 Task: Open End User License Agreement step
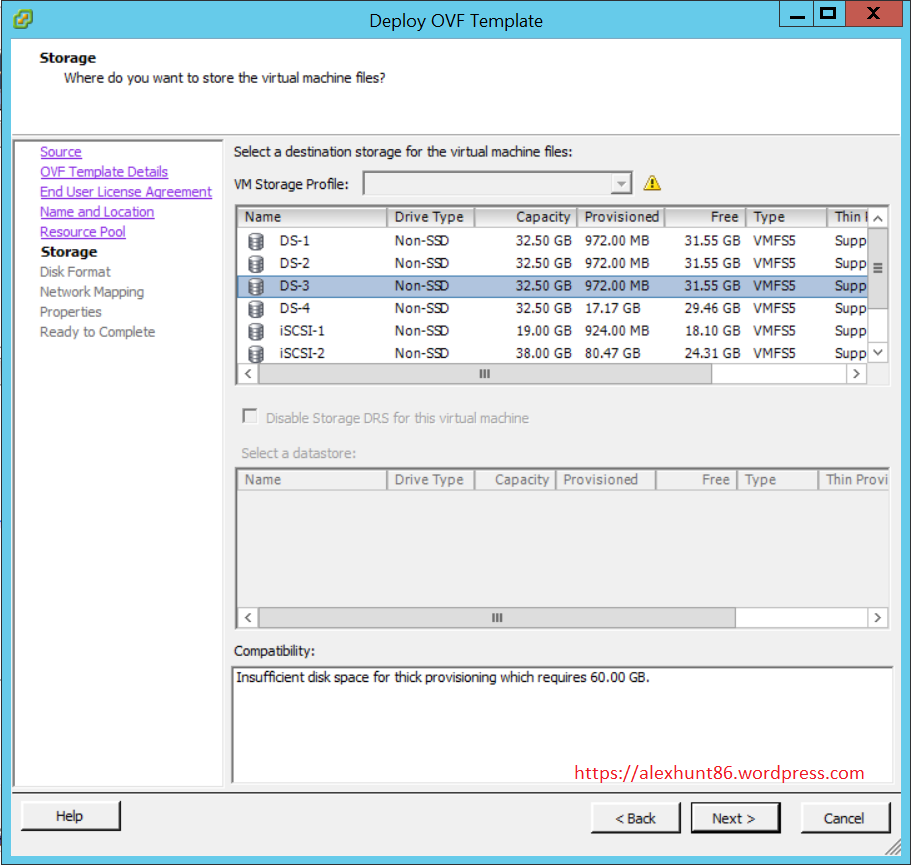click(126, 192)
